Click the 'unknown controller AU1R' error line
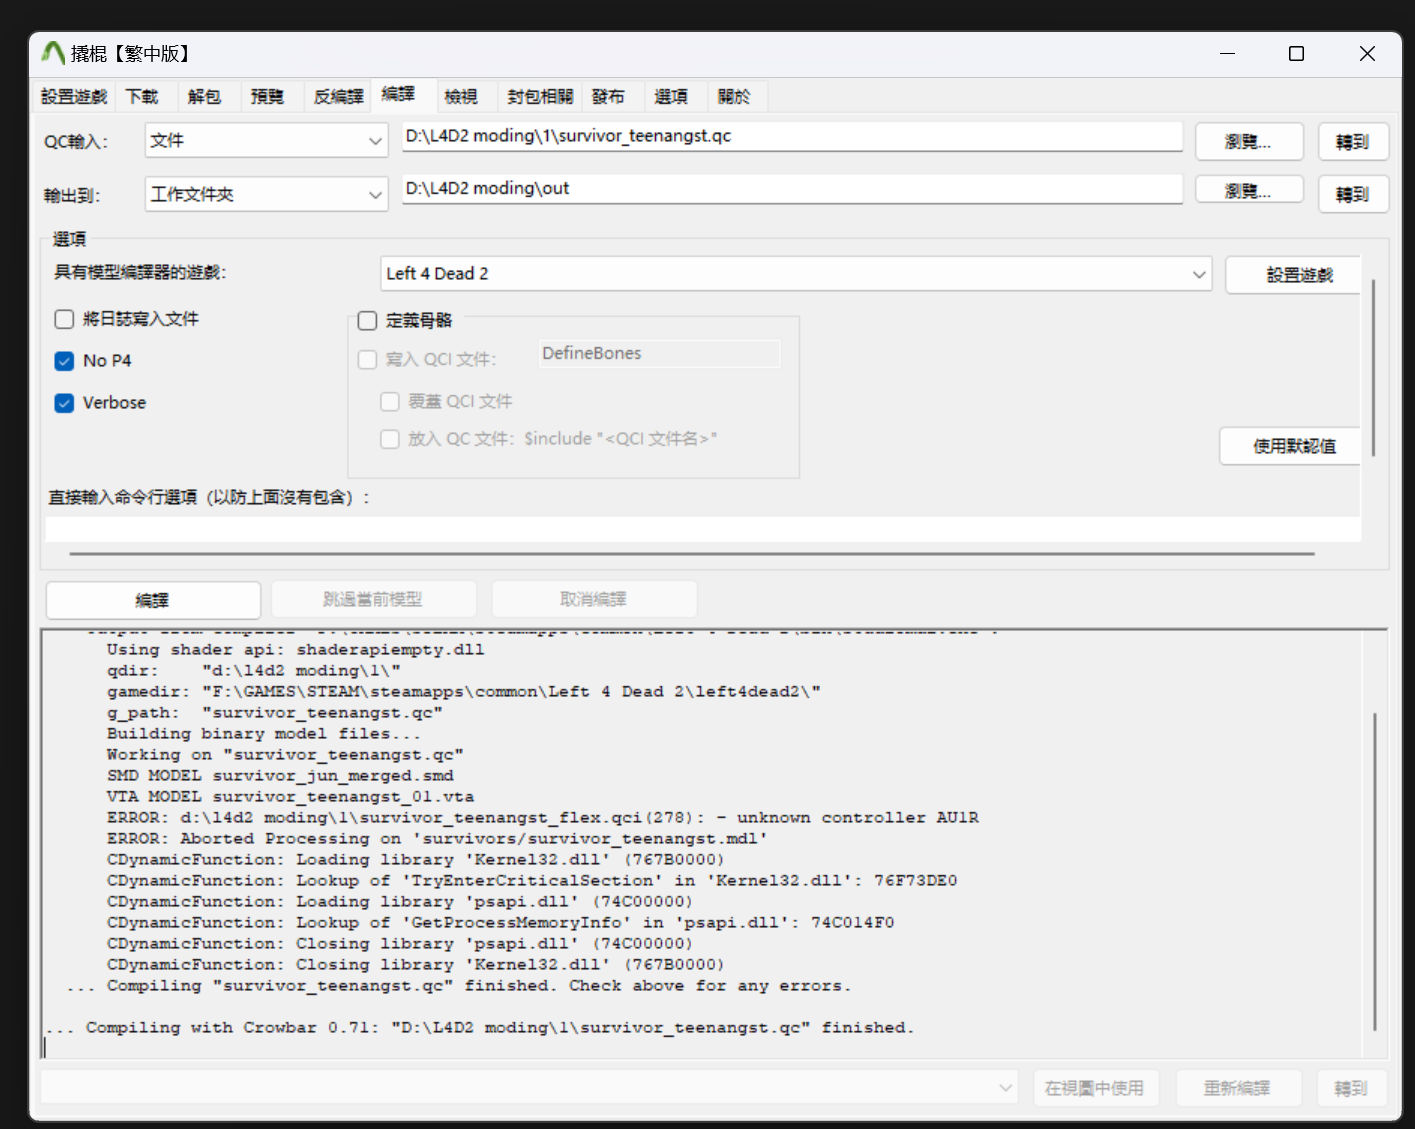Screen dimensions: 1415x1129 pos(543,818)
